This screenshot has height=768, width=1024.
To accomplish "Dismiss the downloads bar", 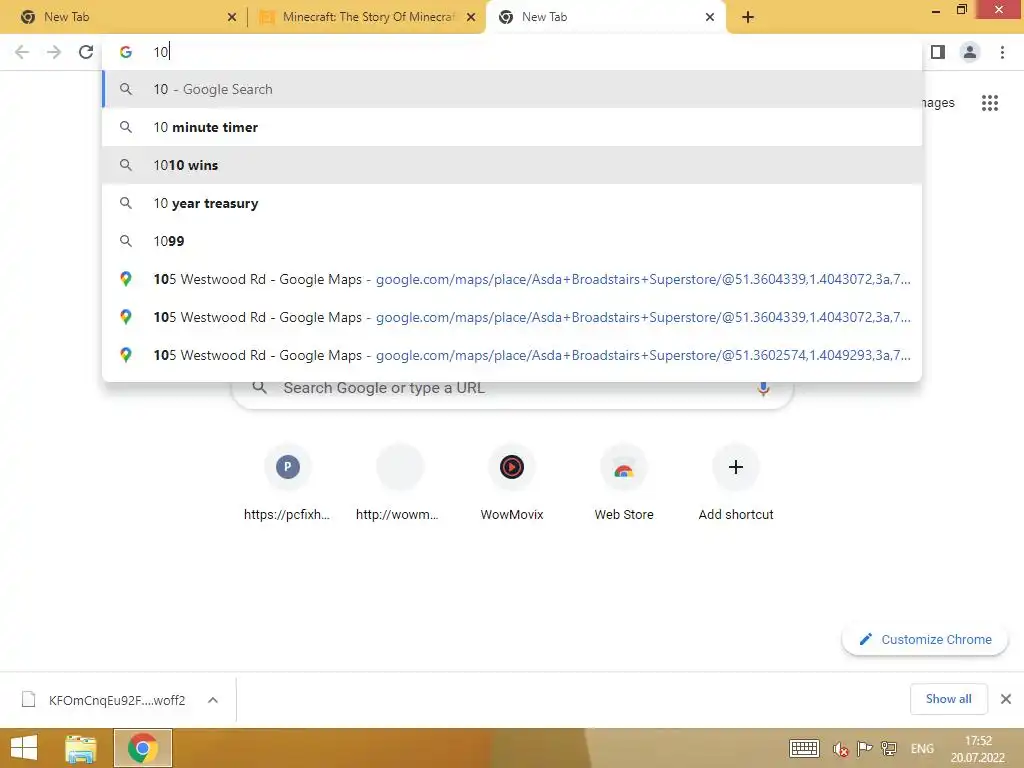I will pyautogui.click(x=1006, y=699).
